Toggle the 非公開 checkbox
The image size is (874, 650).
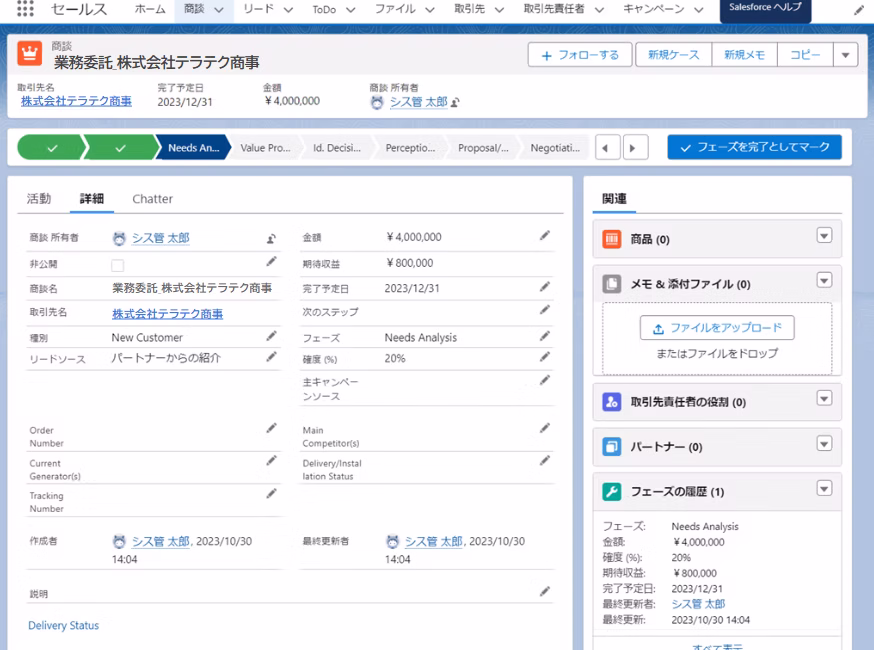click(x=118, y=265)
